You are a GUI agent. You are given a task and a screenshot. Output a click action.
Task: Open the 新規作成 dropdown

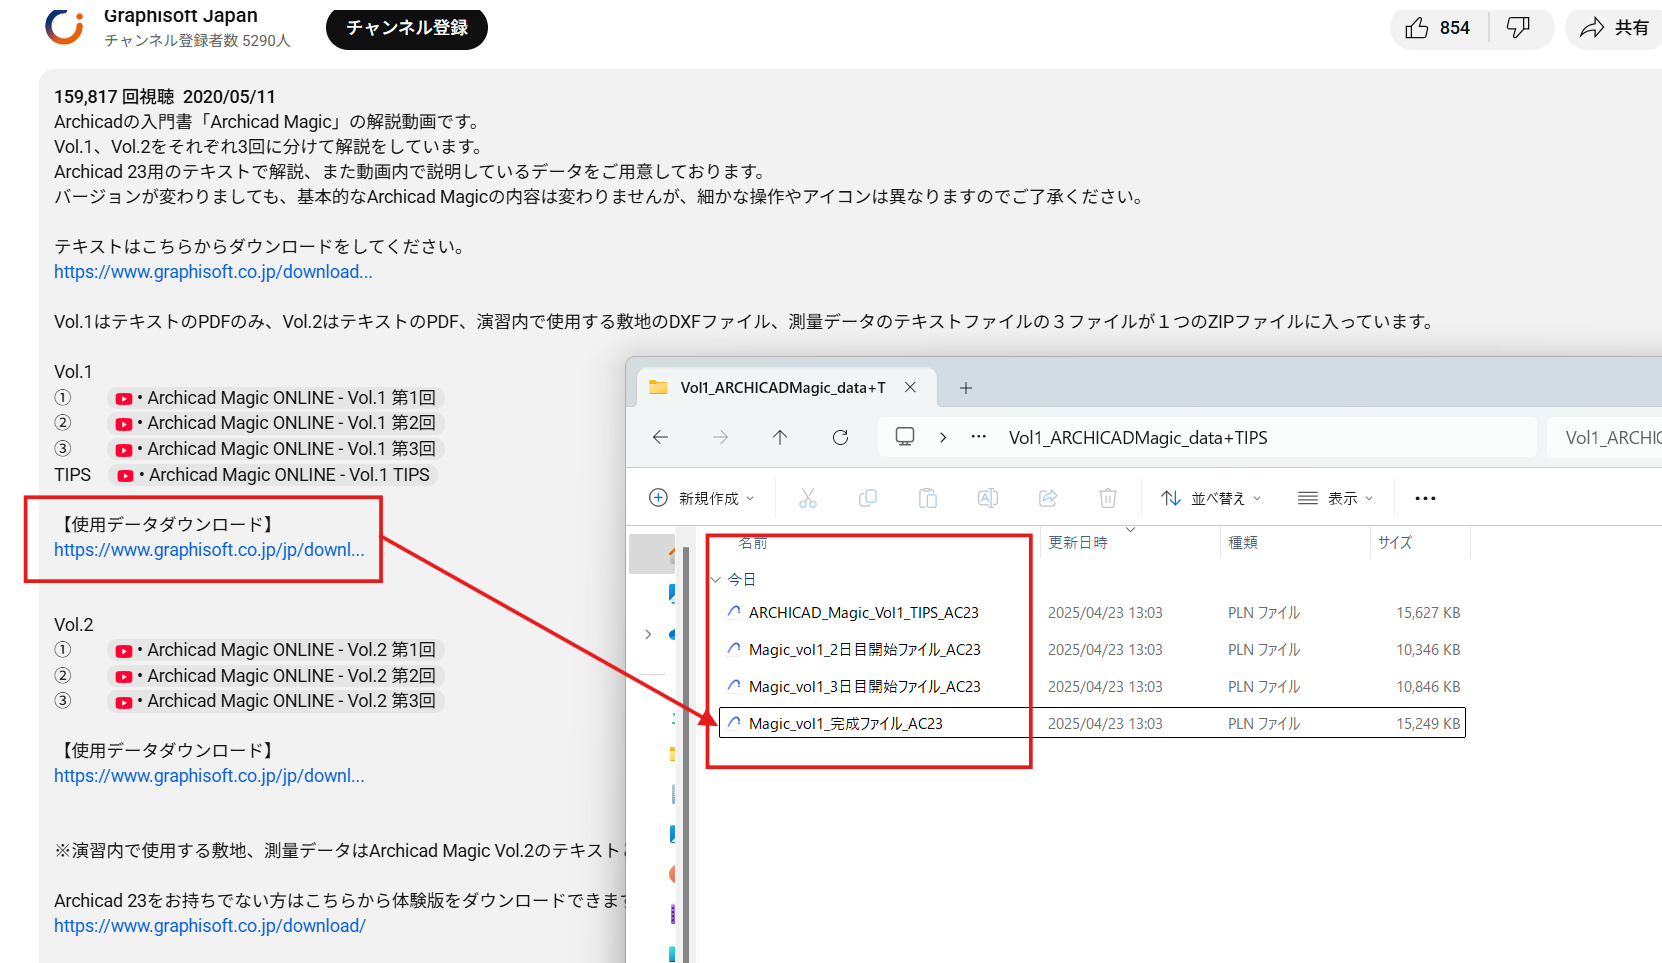coord(702,498)
